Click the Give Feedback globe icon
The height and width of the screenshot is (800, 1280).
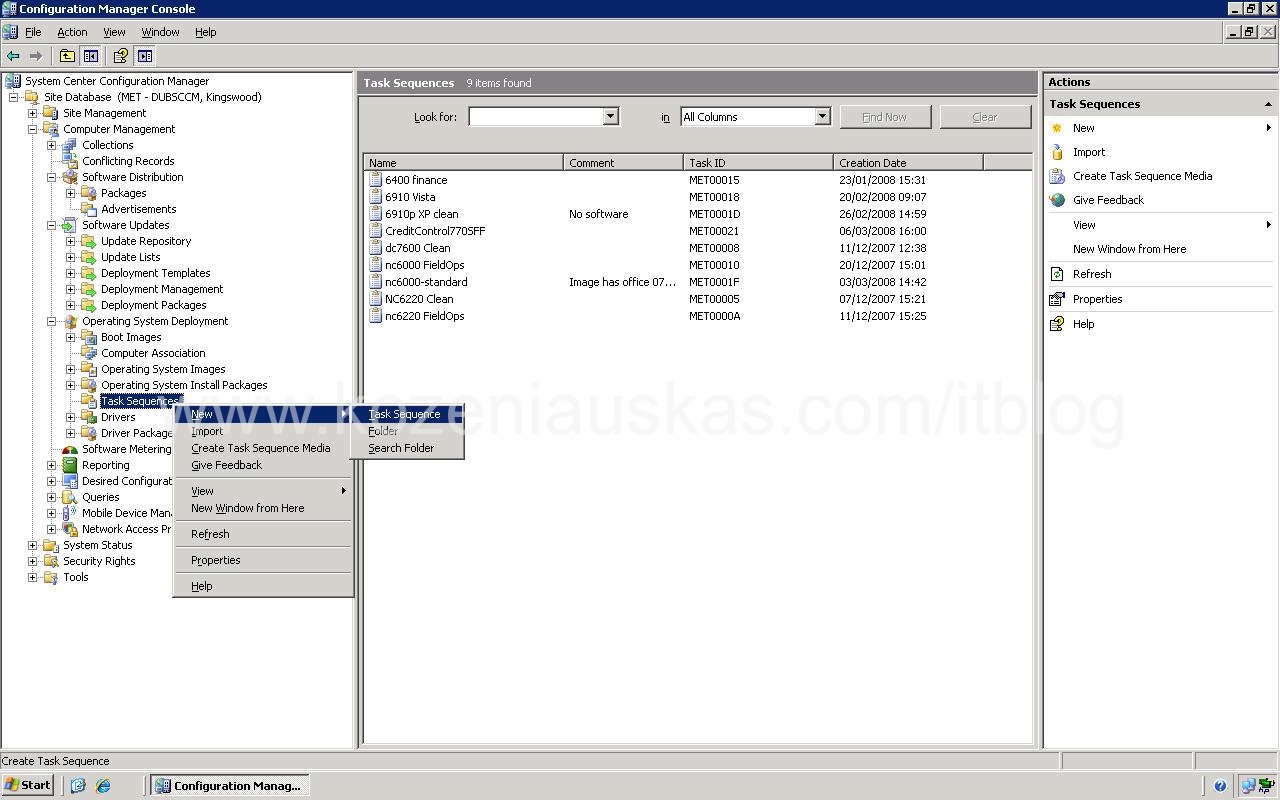tap(1057, 200)
